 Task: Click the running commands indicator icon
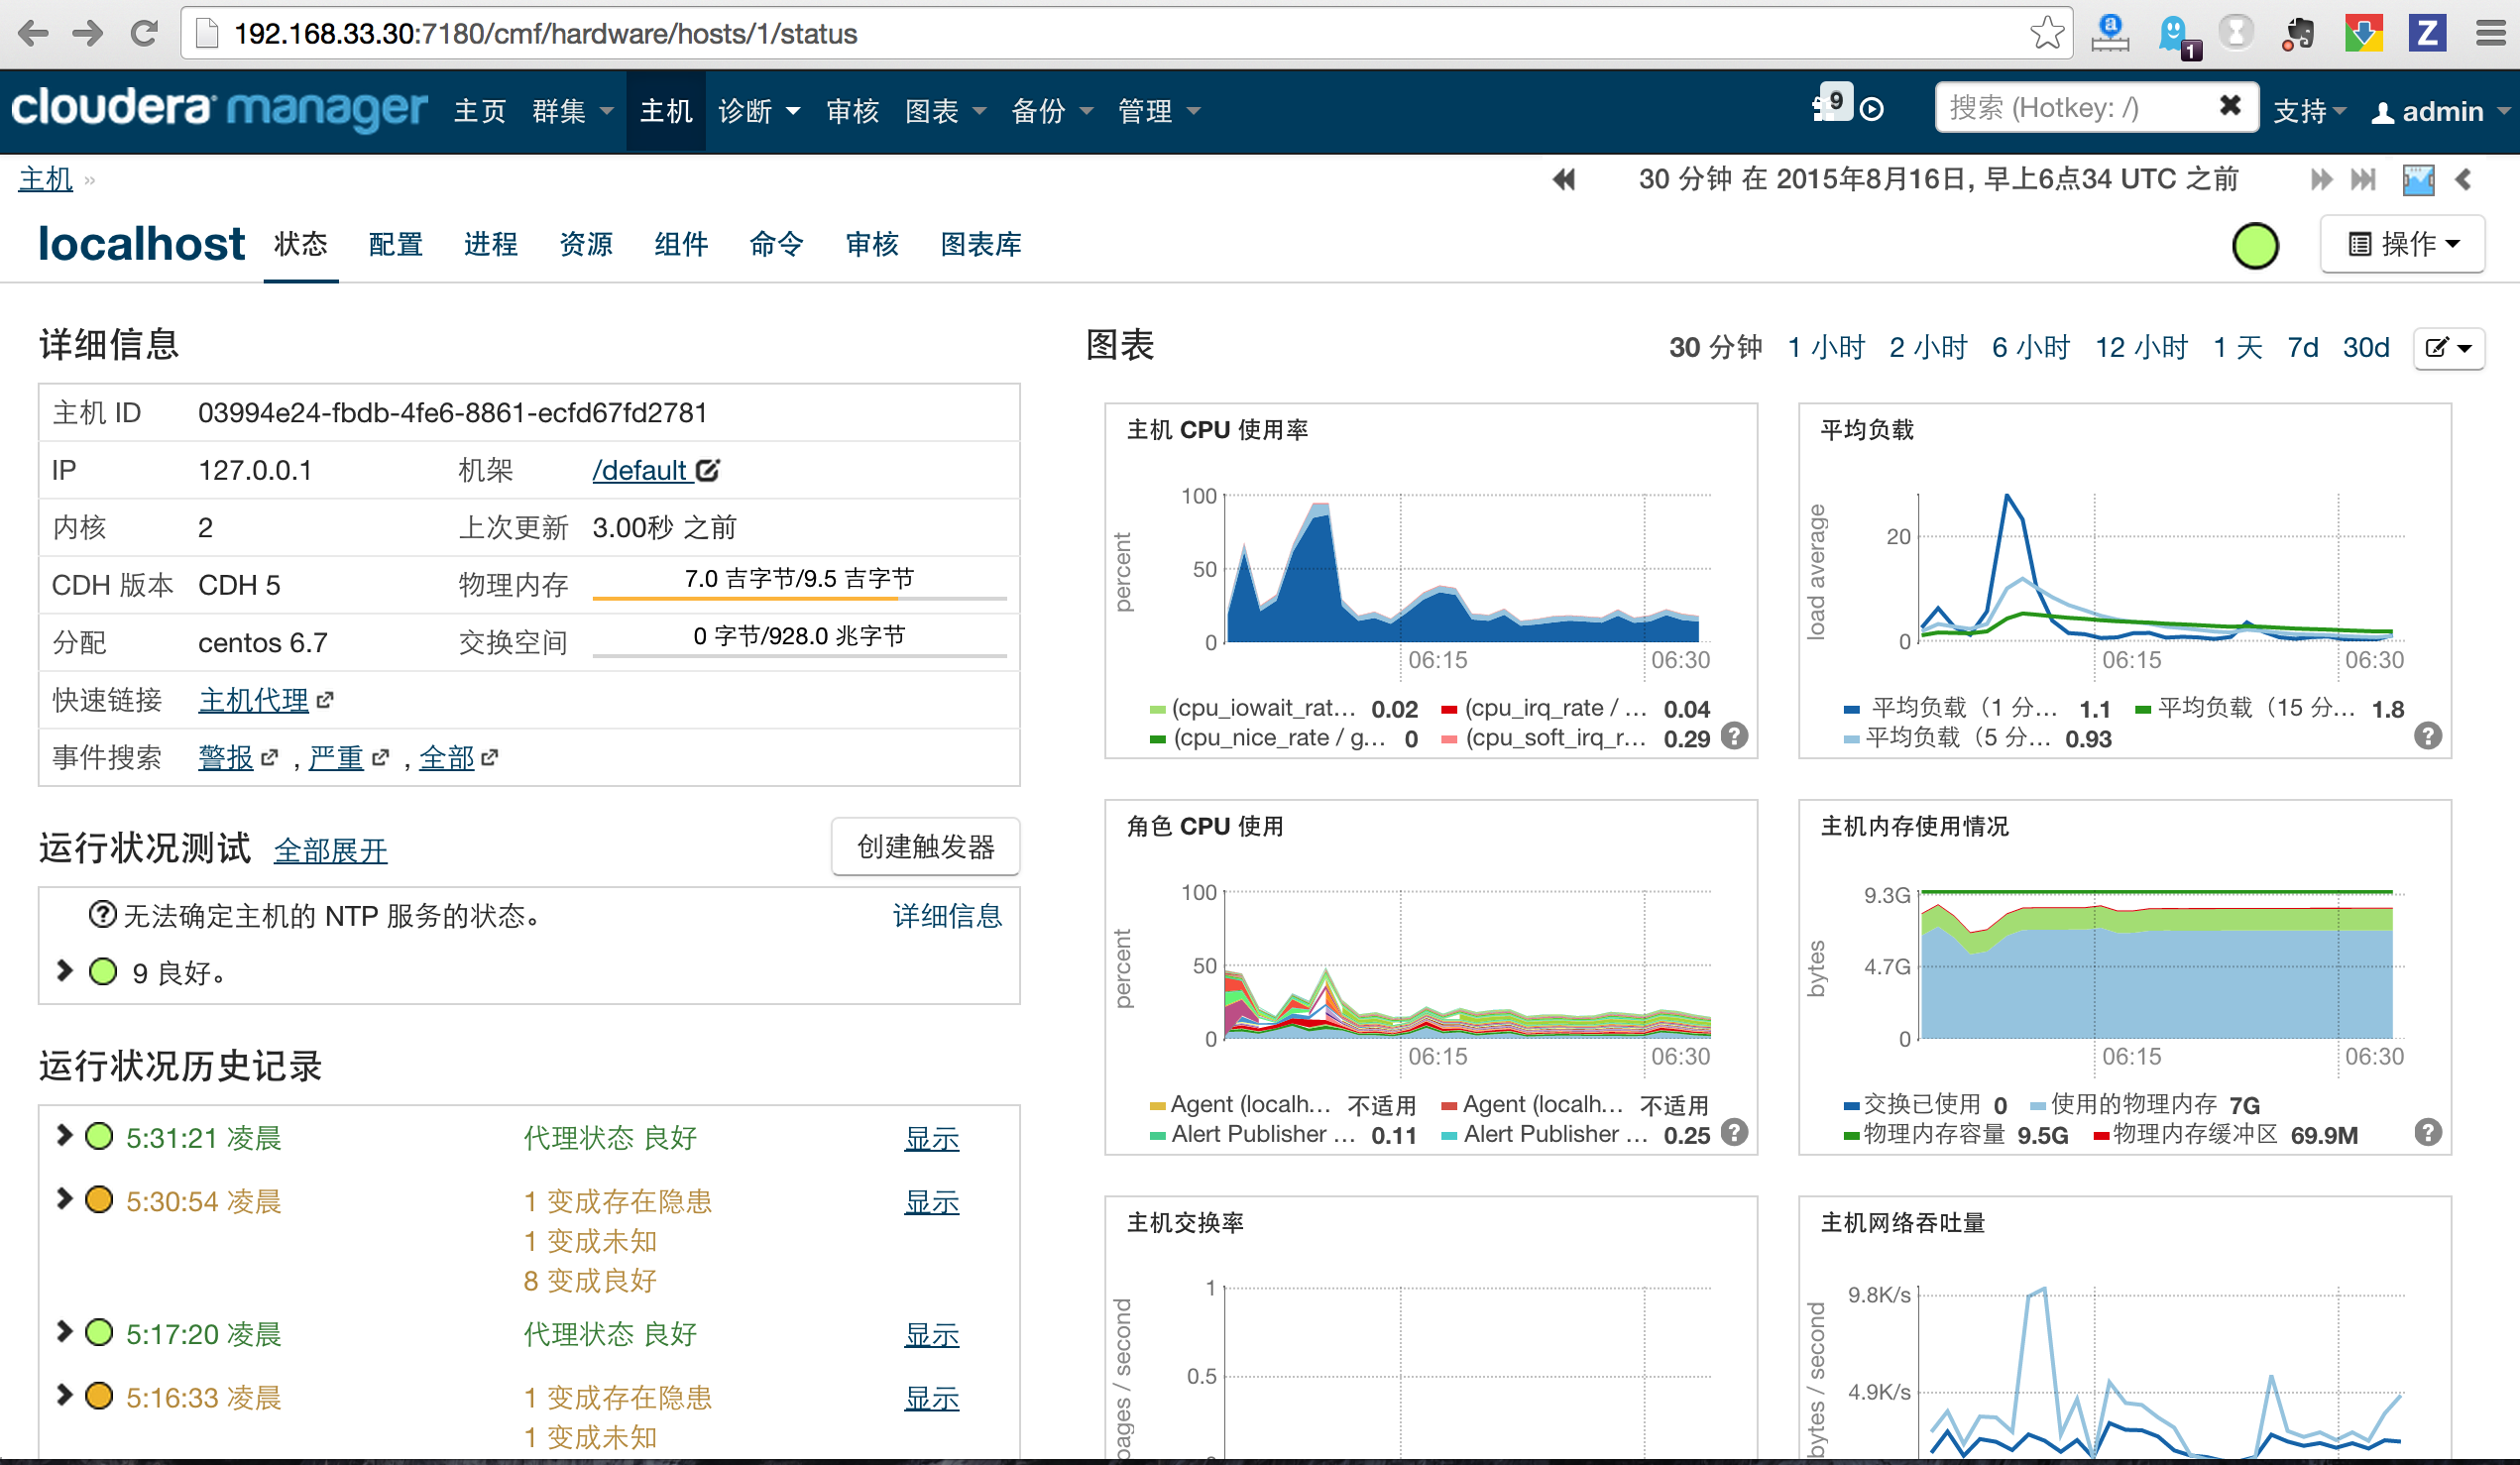pyautogui.click(x=1872, y=109)
